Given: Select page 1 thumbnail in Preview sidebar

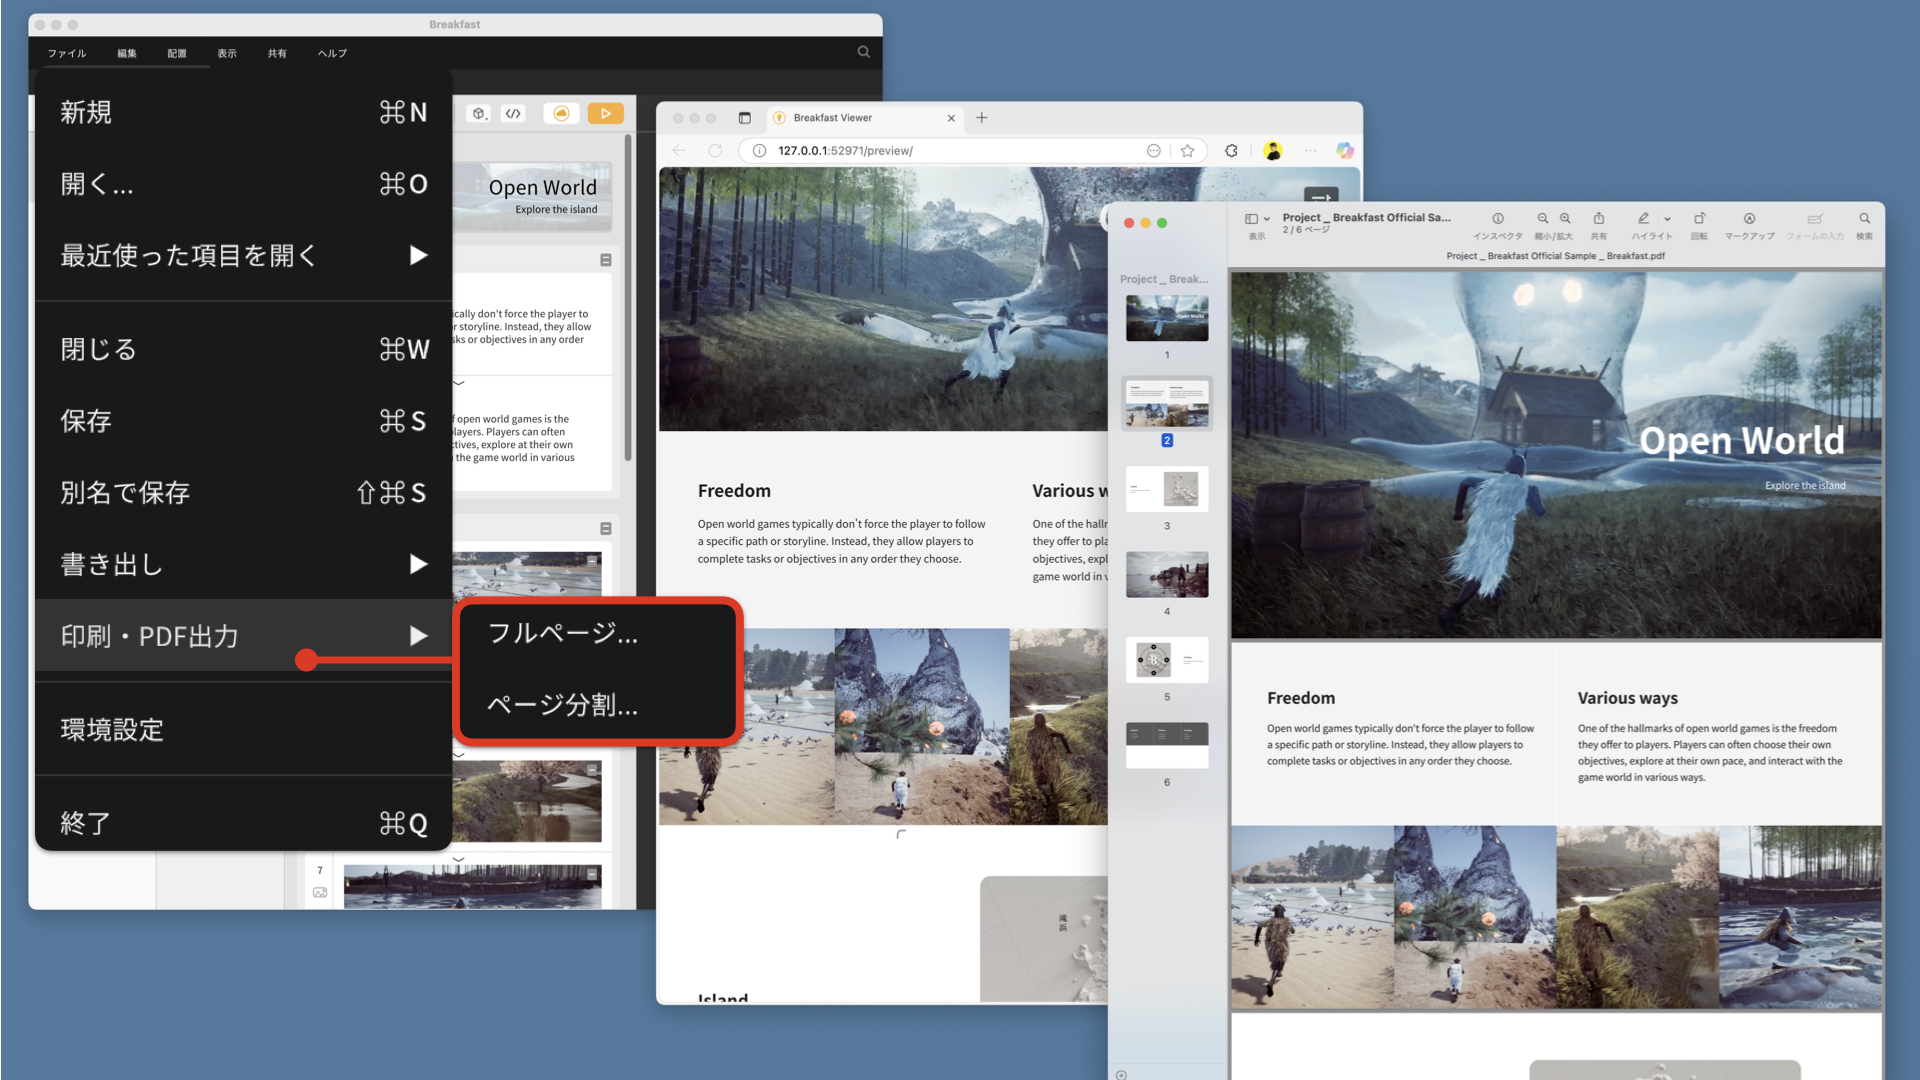Looking at the screenshot, I should click(1167, 318).
